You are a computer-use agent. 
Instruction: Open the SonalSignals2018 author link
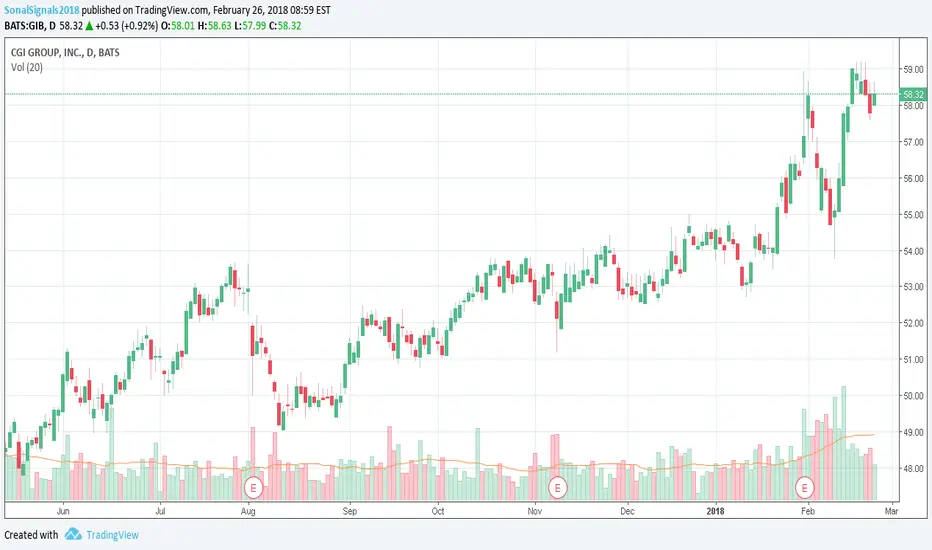[42, 10]
